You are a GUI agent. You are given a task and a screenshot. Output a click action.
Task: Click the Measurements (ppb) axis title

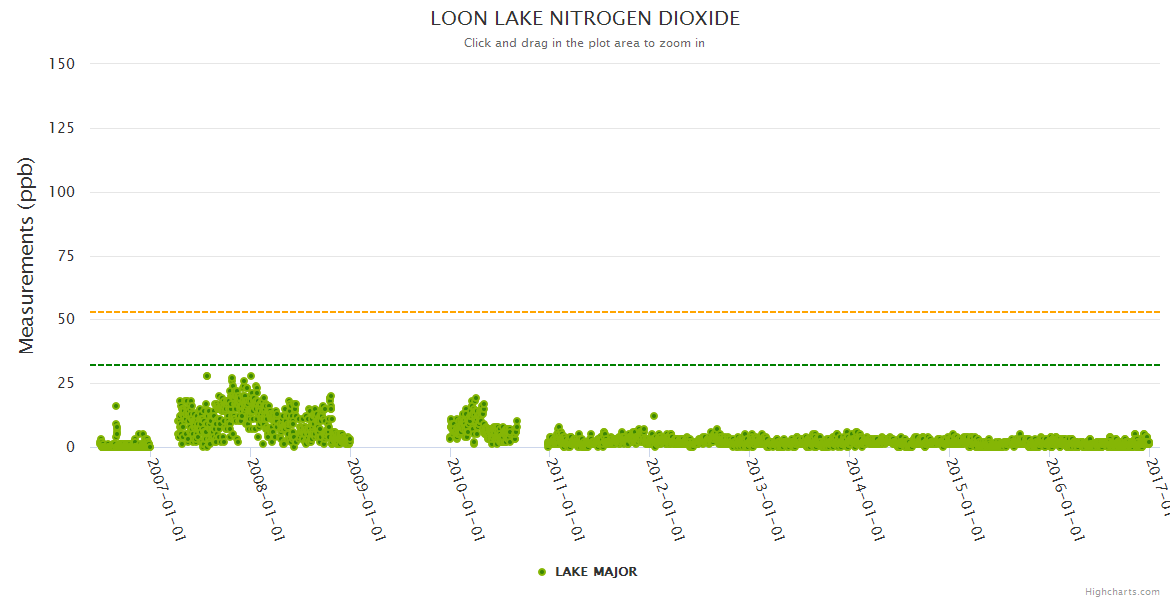coord(27,255)
